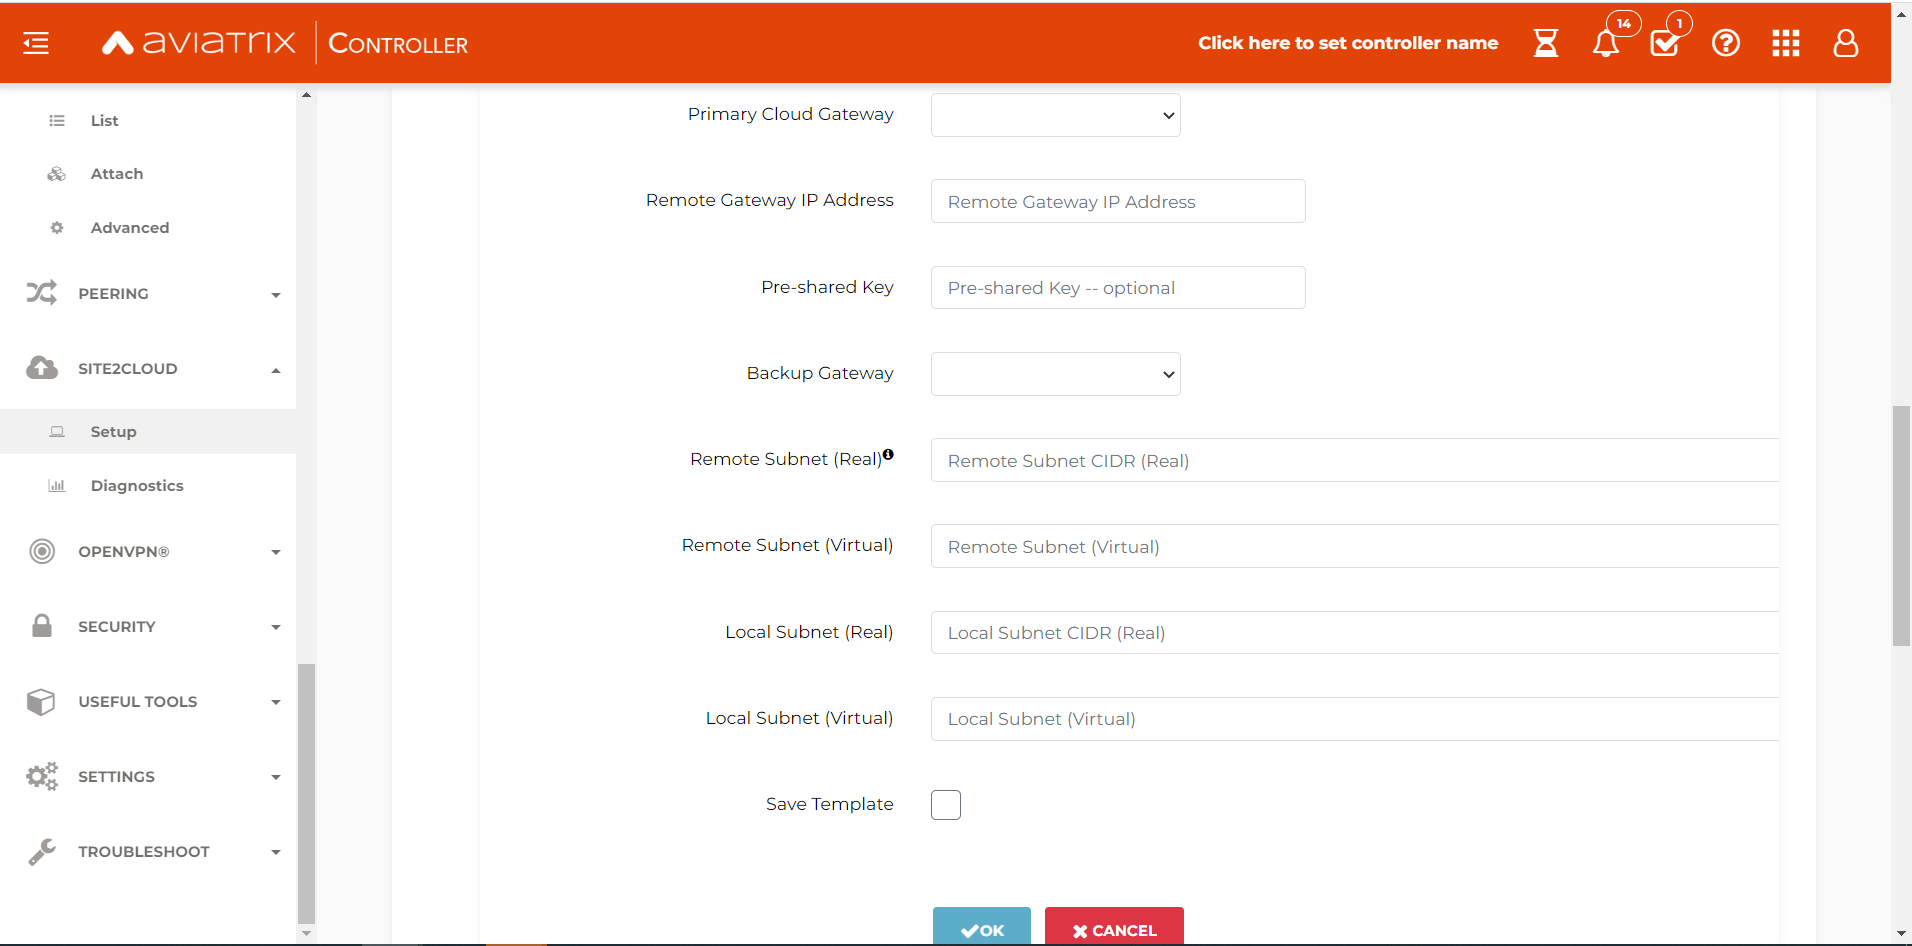Enable the Save Template checkbox
This screenshot has width=1912, height=946.
tap(944, 804)
